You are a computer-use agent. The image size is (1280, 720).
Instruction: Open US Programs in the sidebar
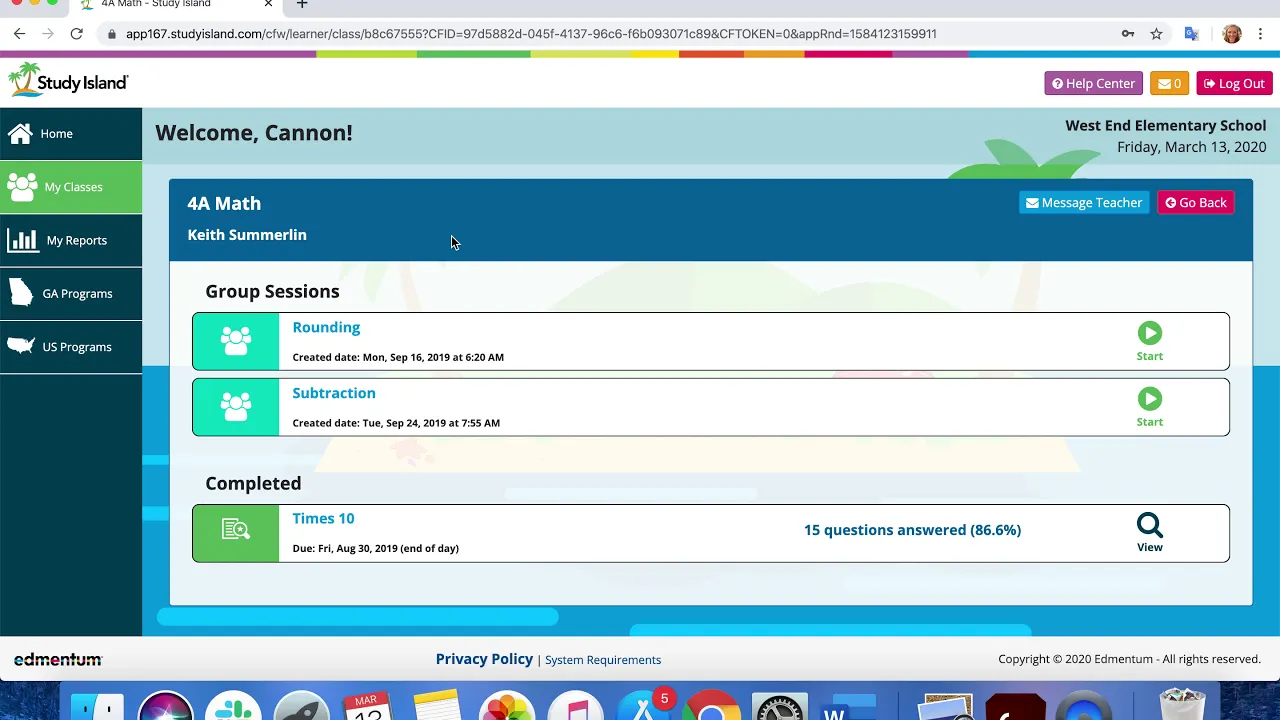70,347
